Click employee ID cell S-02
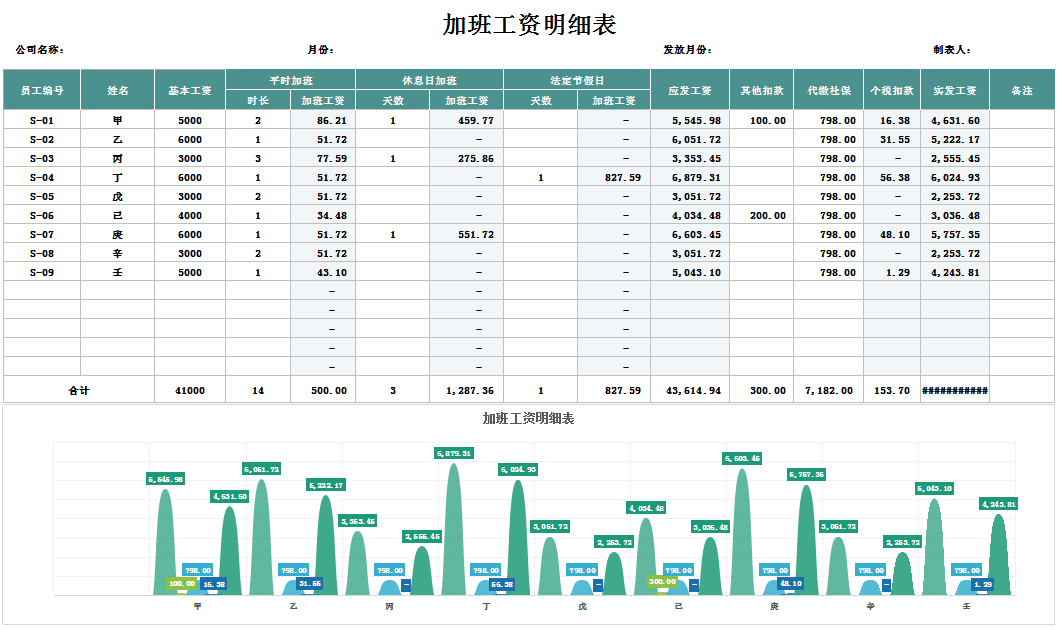 tap(42, 139)
